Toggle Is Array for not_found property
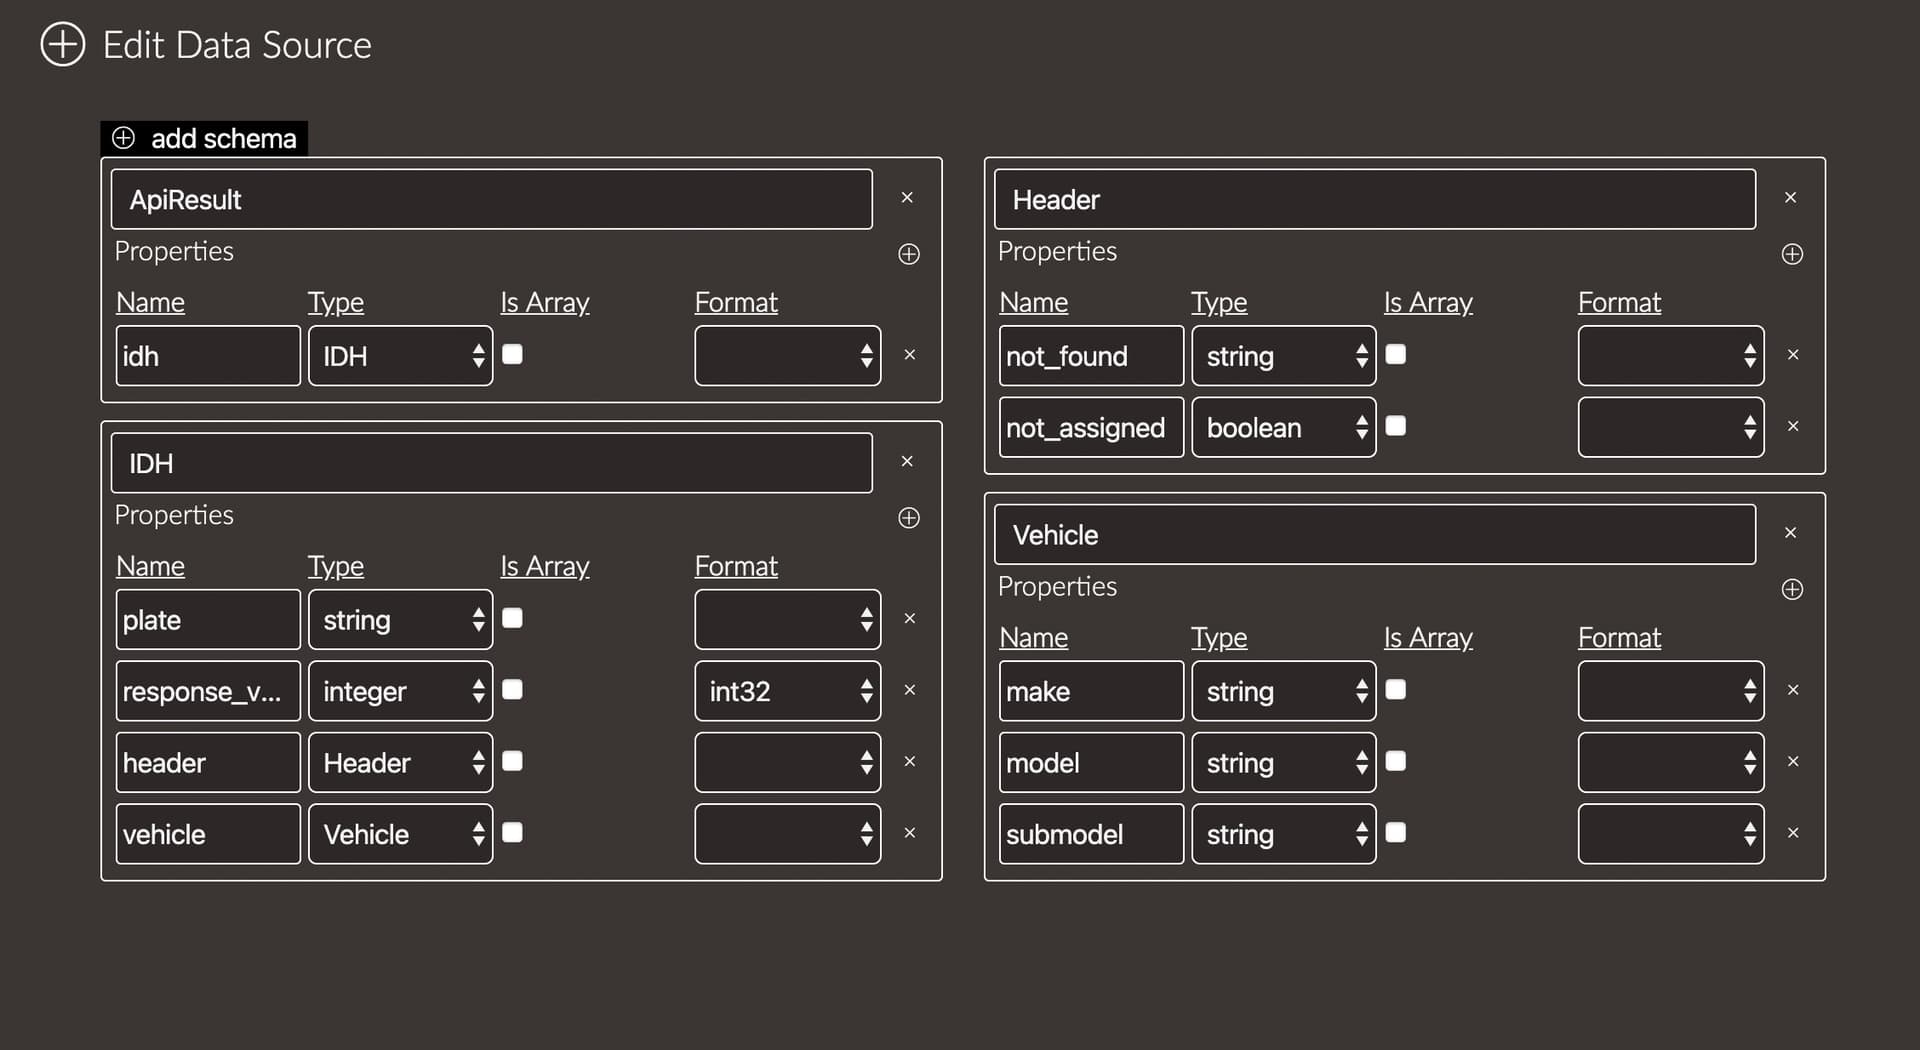This screenshot has height=1050, width=1920. coord(1395,354)
